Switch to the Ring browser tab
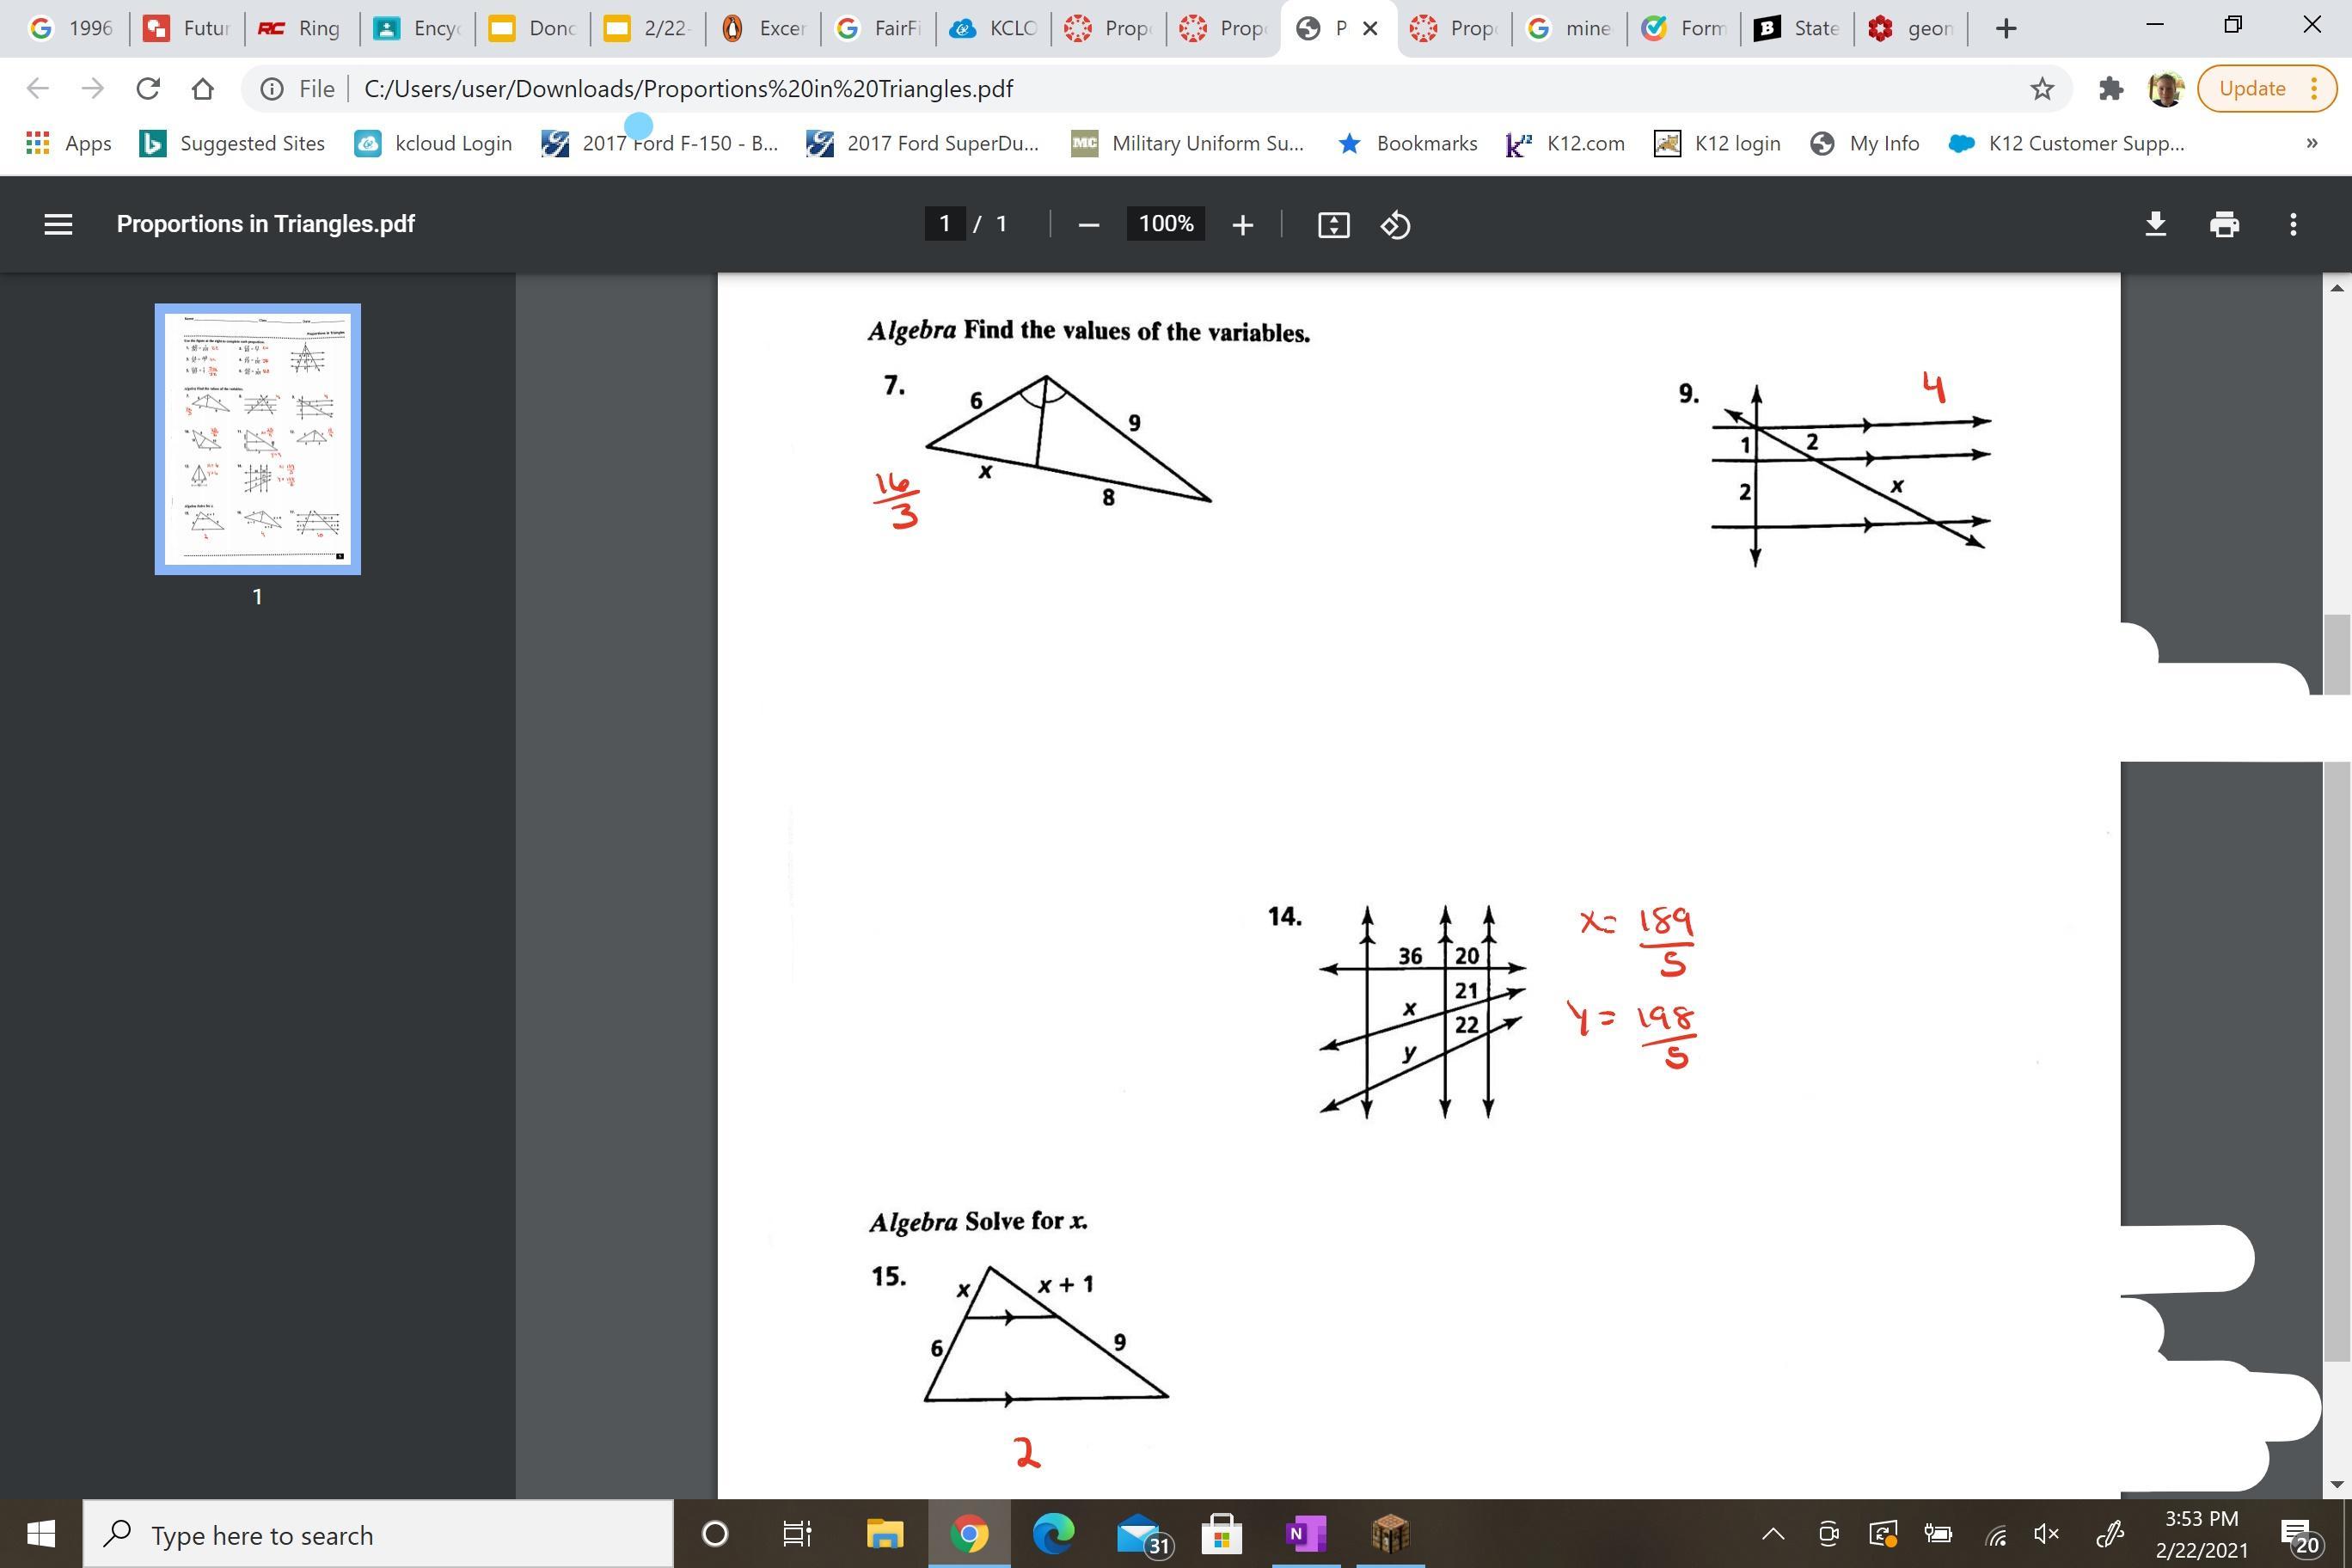This screenshot has width=2352, height=1568. pyautogui.click(x=300, y=28)
